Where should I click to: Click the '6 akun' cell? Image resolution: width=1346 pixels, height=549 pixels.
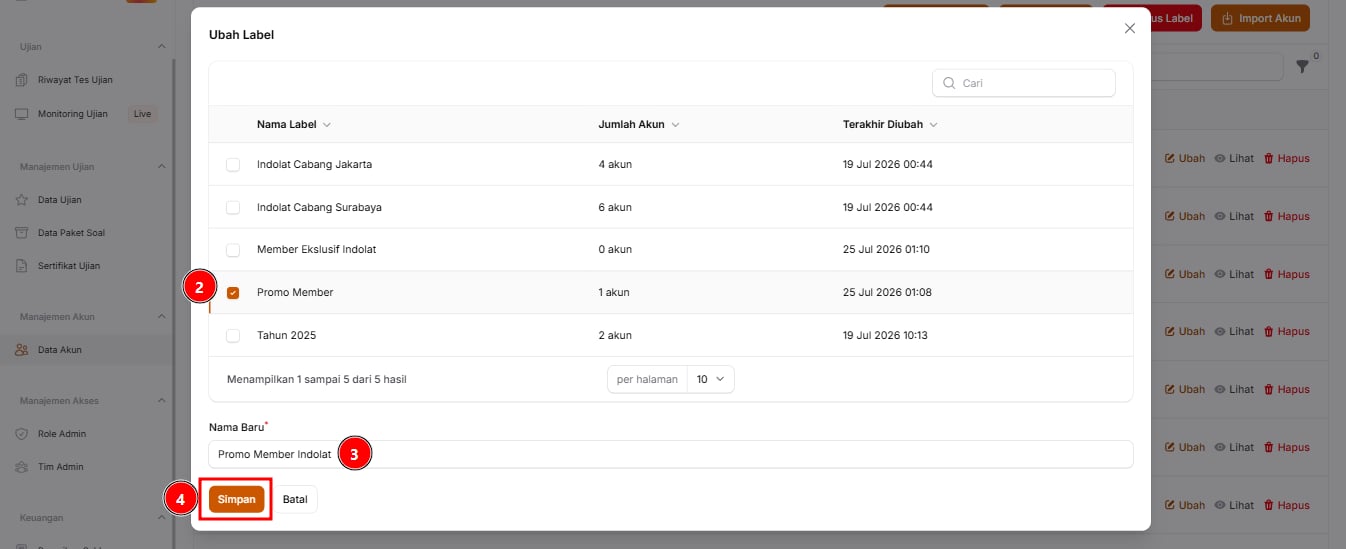click(x=615, y=207)
